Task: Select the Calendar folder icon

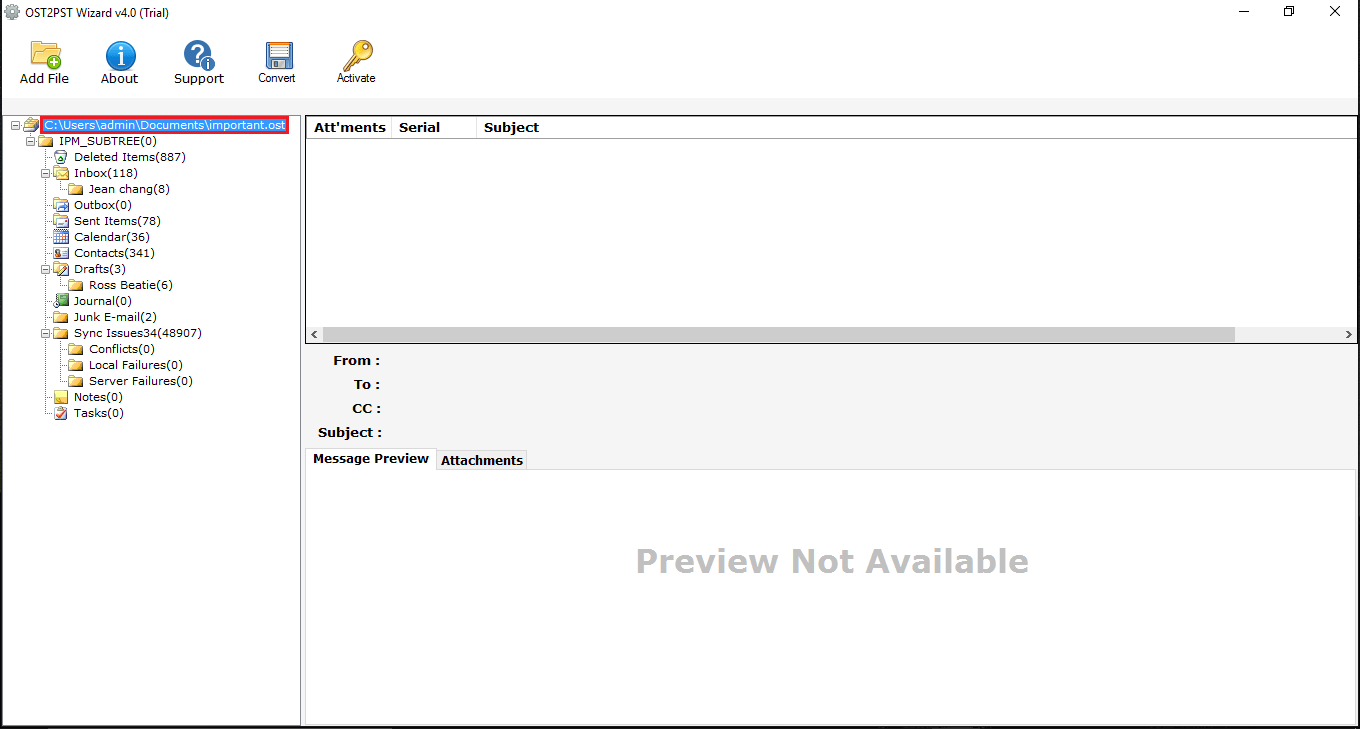Action: pos(61,237)
